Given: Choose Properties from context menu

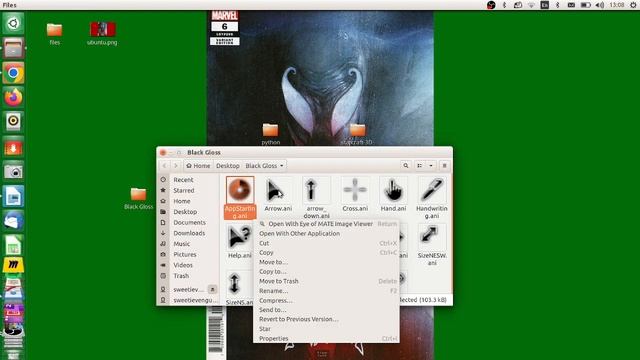Looking at the screenshot, I should point(326,338).
